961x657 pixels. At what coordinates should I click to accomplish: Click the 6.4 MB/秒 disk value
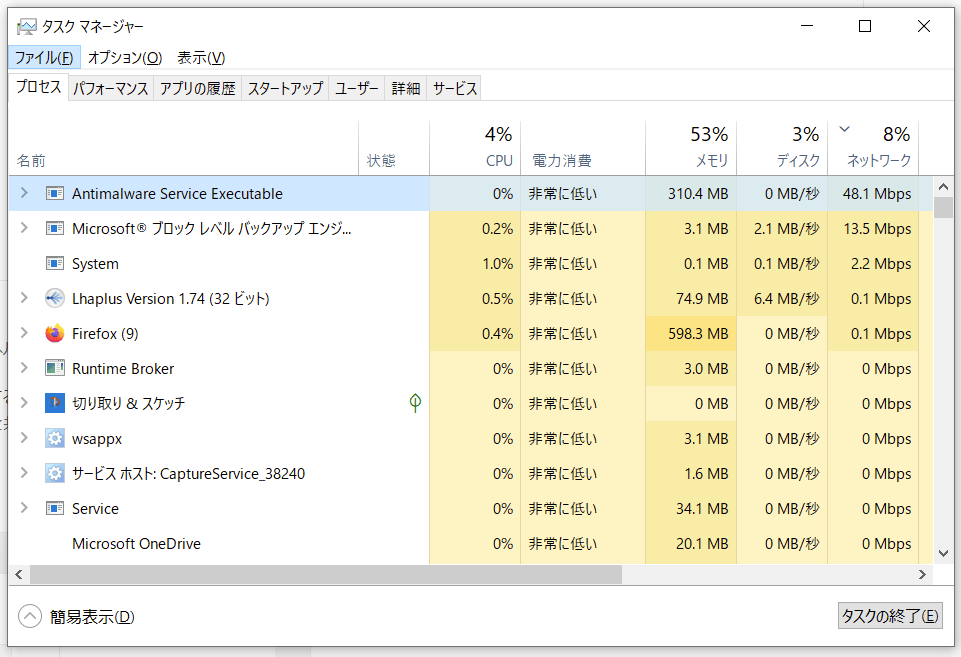click(x=786, y=298)
